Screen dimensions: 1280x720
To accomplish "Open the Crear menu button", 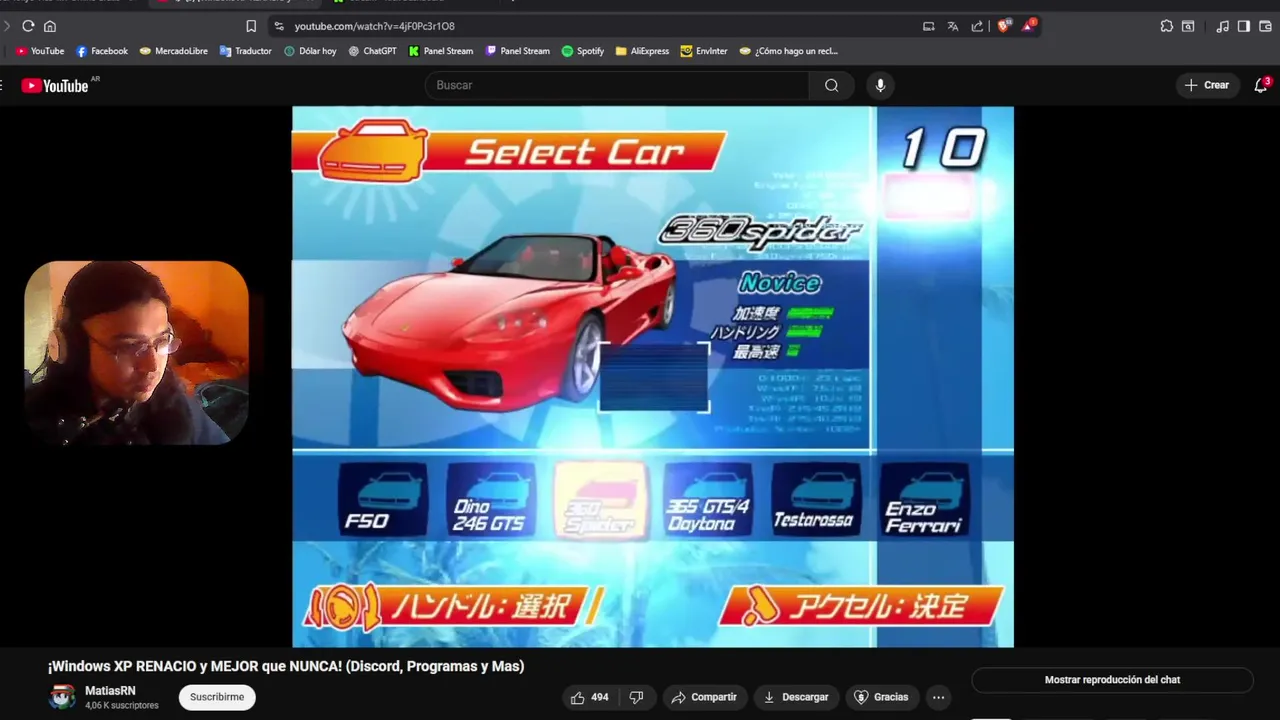I will [x=1207, y=85].
